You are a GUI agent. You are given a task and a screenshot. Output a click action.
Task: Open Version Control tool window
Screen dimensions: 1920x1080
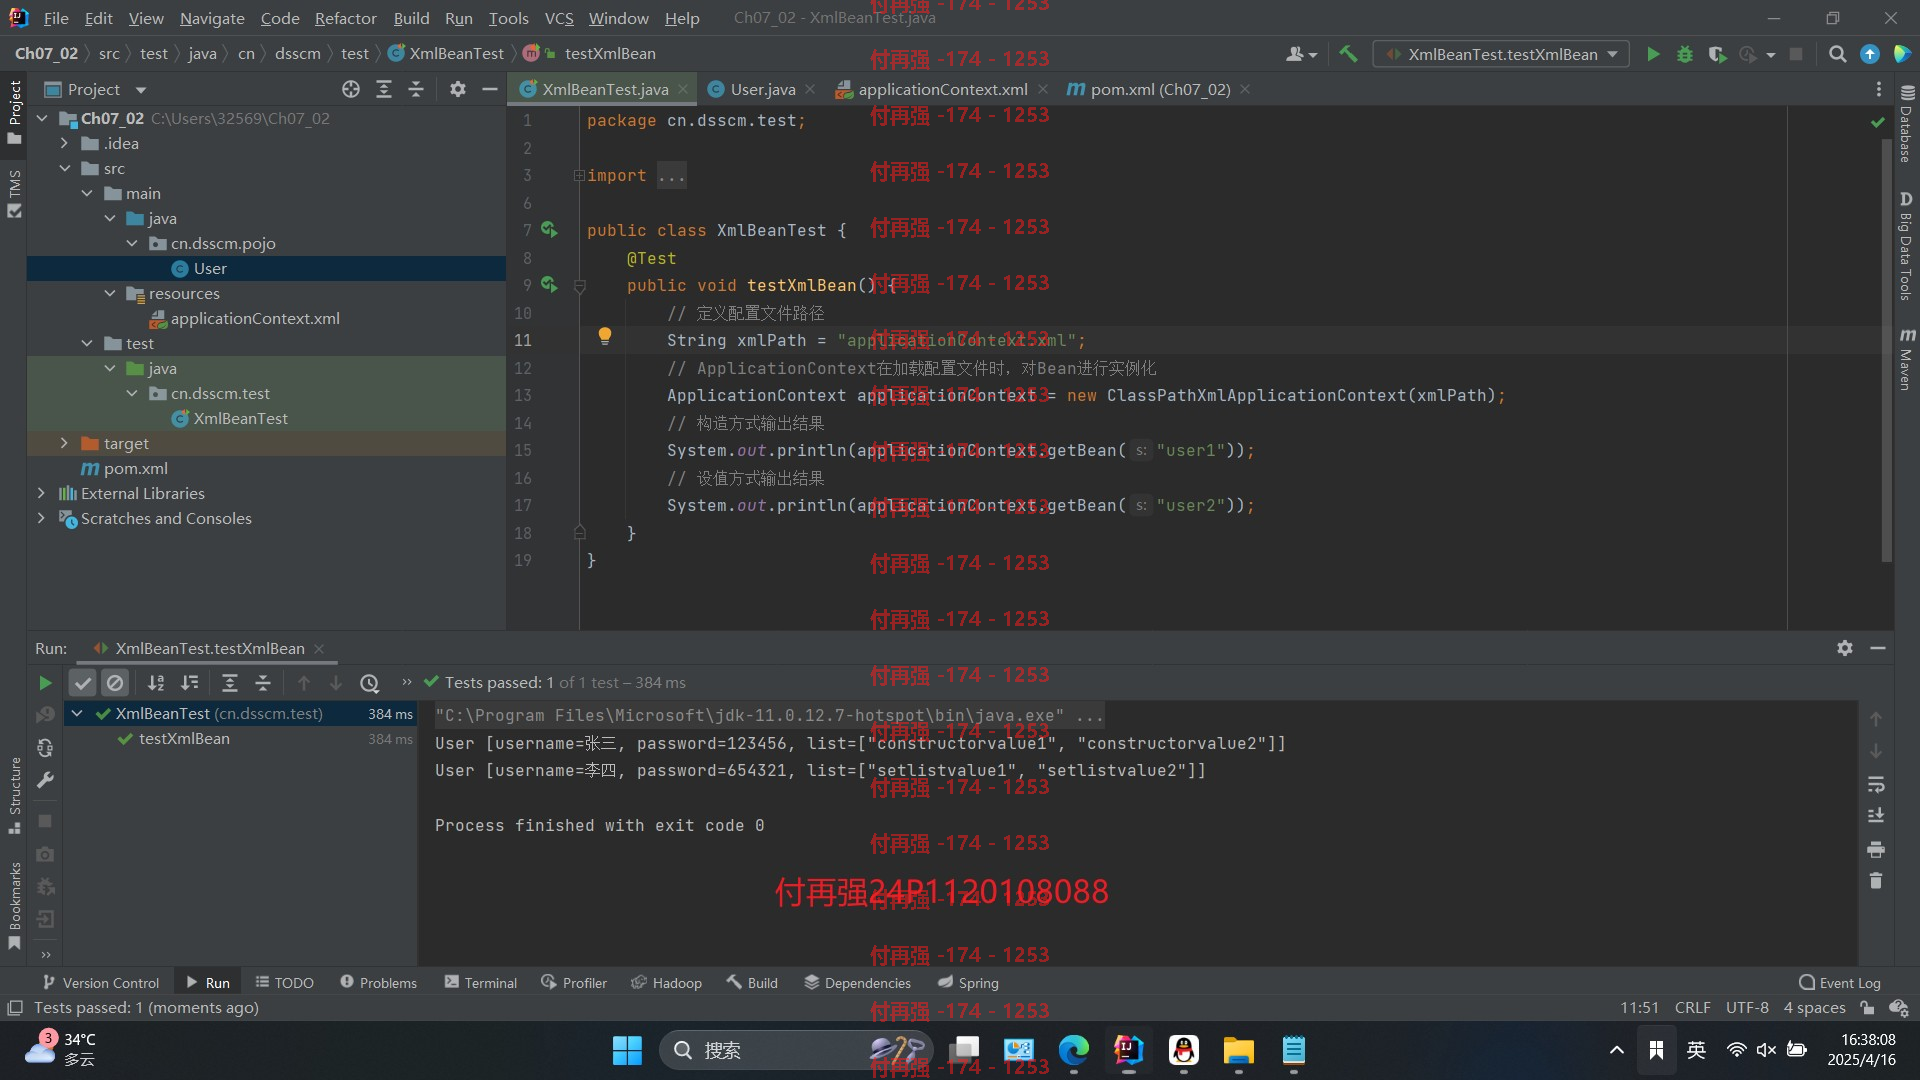pos(101,983)
